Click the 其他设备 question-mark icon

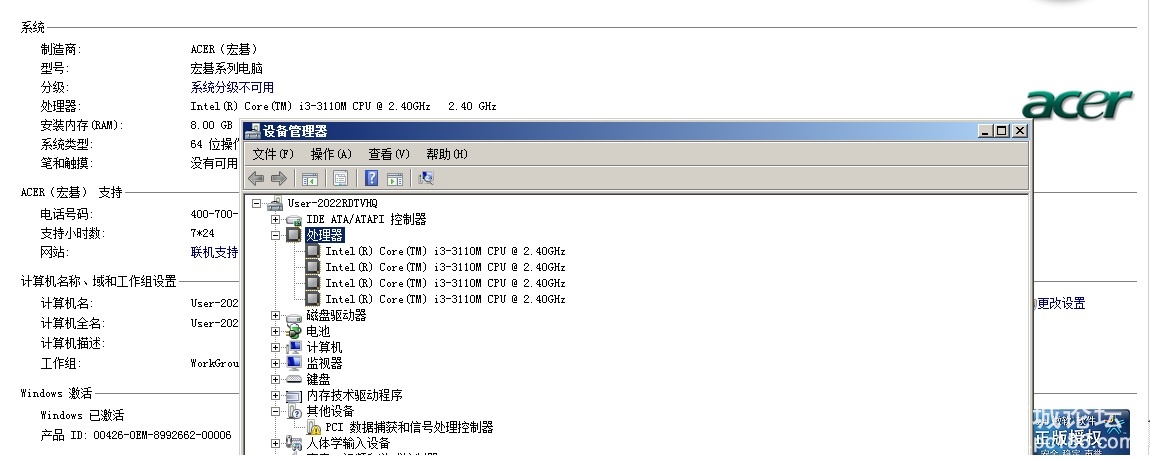(294, 412)
